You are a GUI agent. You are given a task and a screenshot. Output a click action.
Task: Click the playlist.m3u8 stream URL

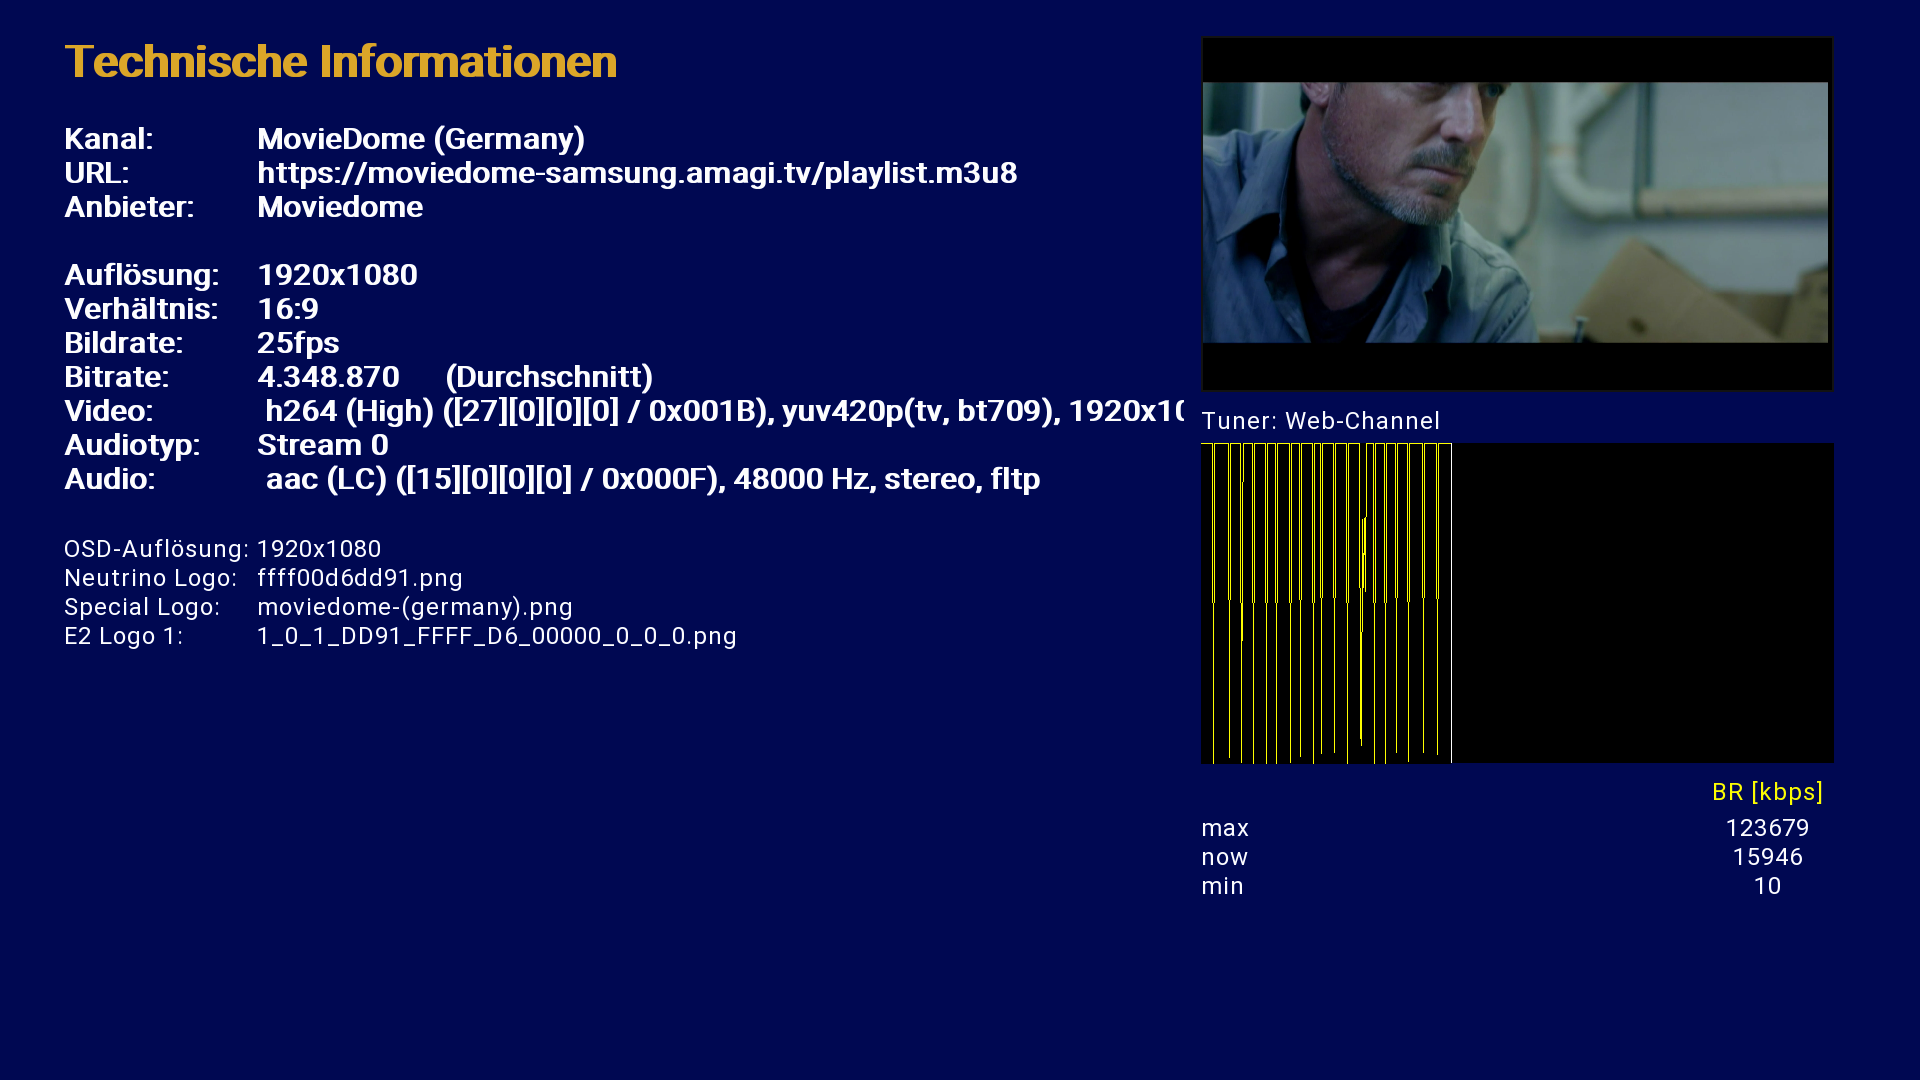coord(636,173)
